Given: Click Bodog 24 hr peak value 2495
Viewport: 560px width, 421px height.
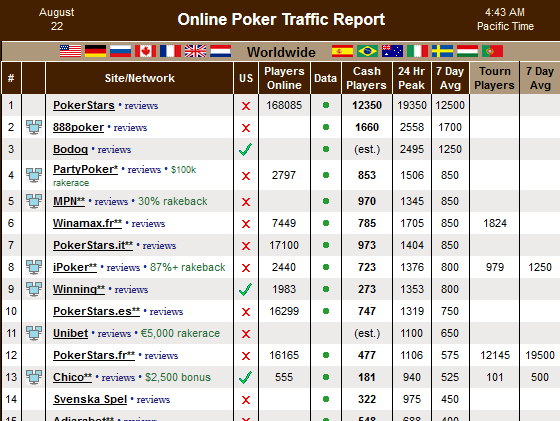Looking at the screenshot, I should (412, 149).
